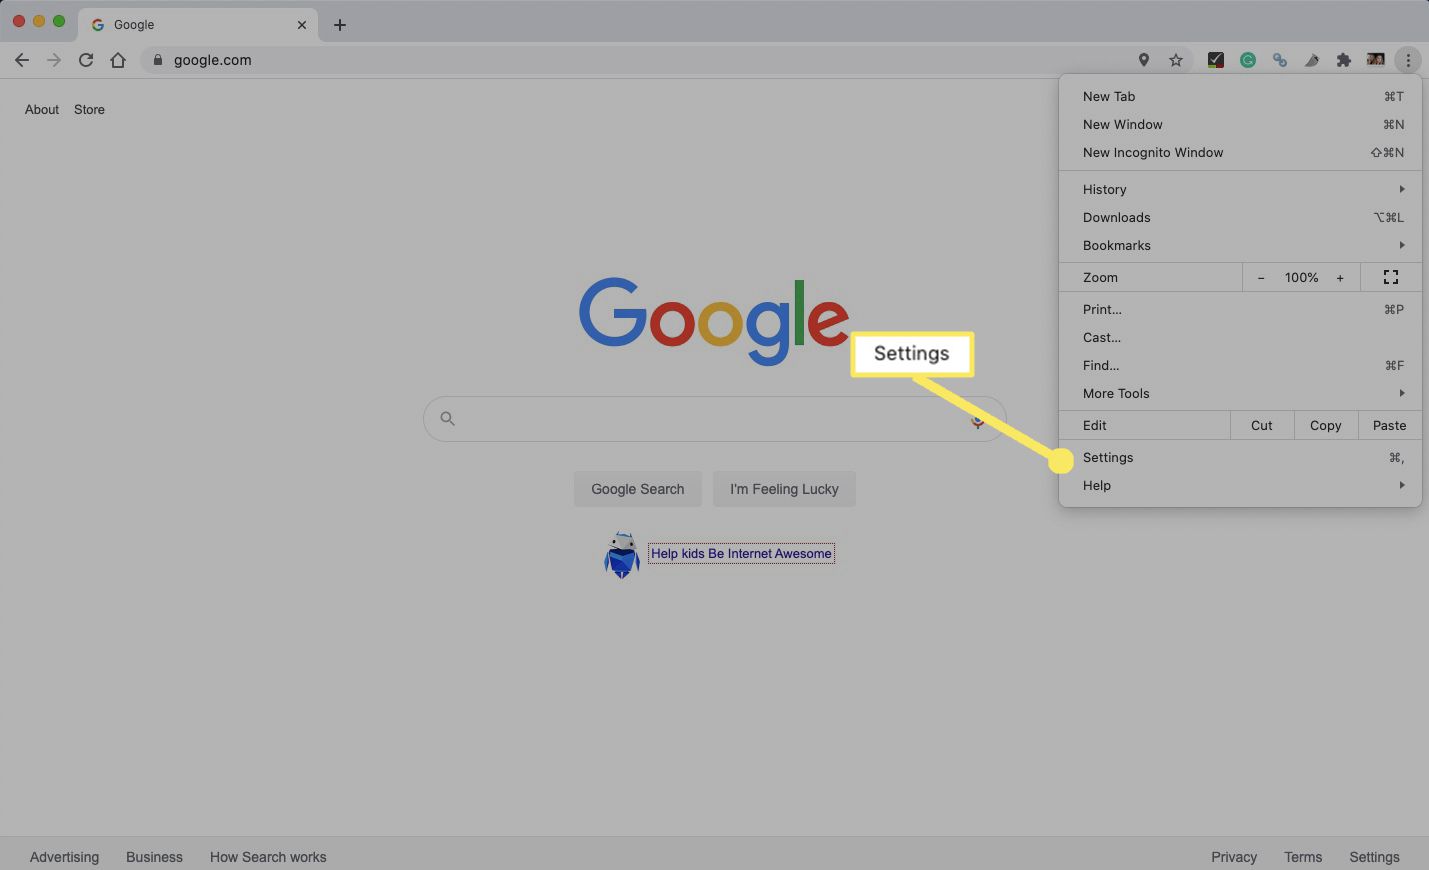
Task: Choose Find... from the menu
Action: [1240, 365]
